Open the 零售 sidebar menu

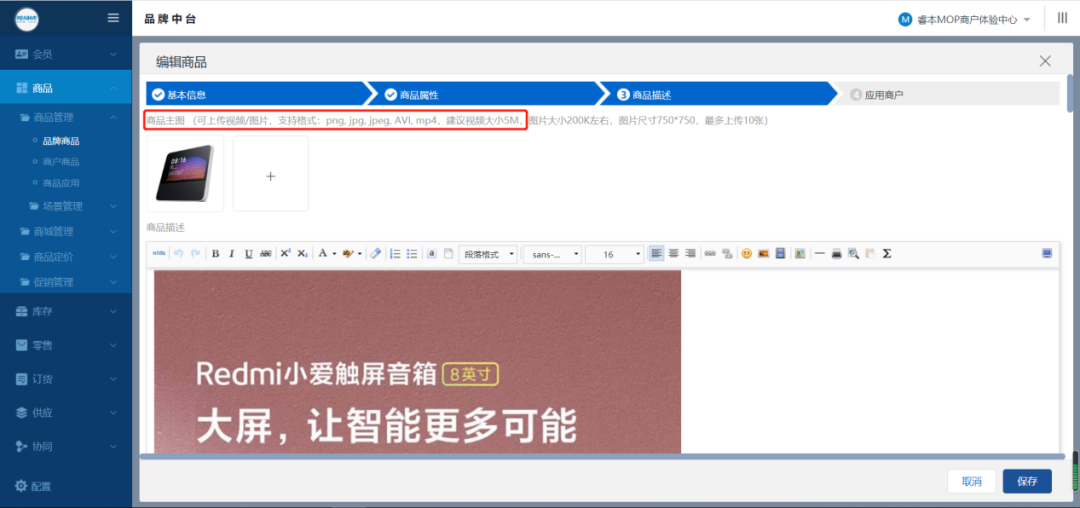pos(65,345)
